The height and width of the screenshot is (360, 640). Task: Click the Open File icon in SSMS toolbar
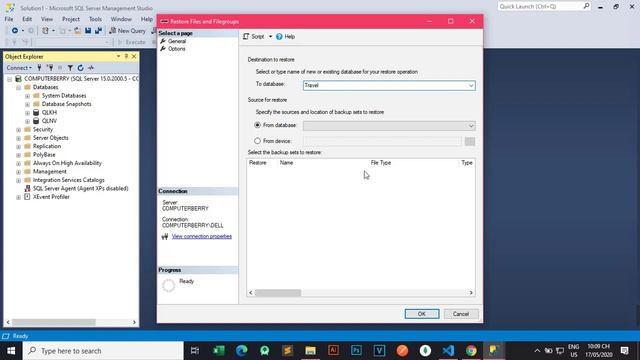click(77, 31)
